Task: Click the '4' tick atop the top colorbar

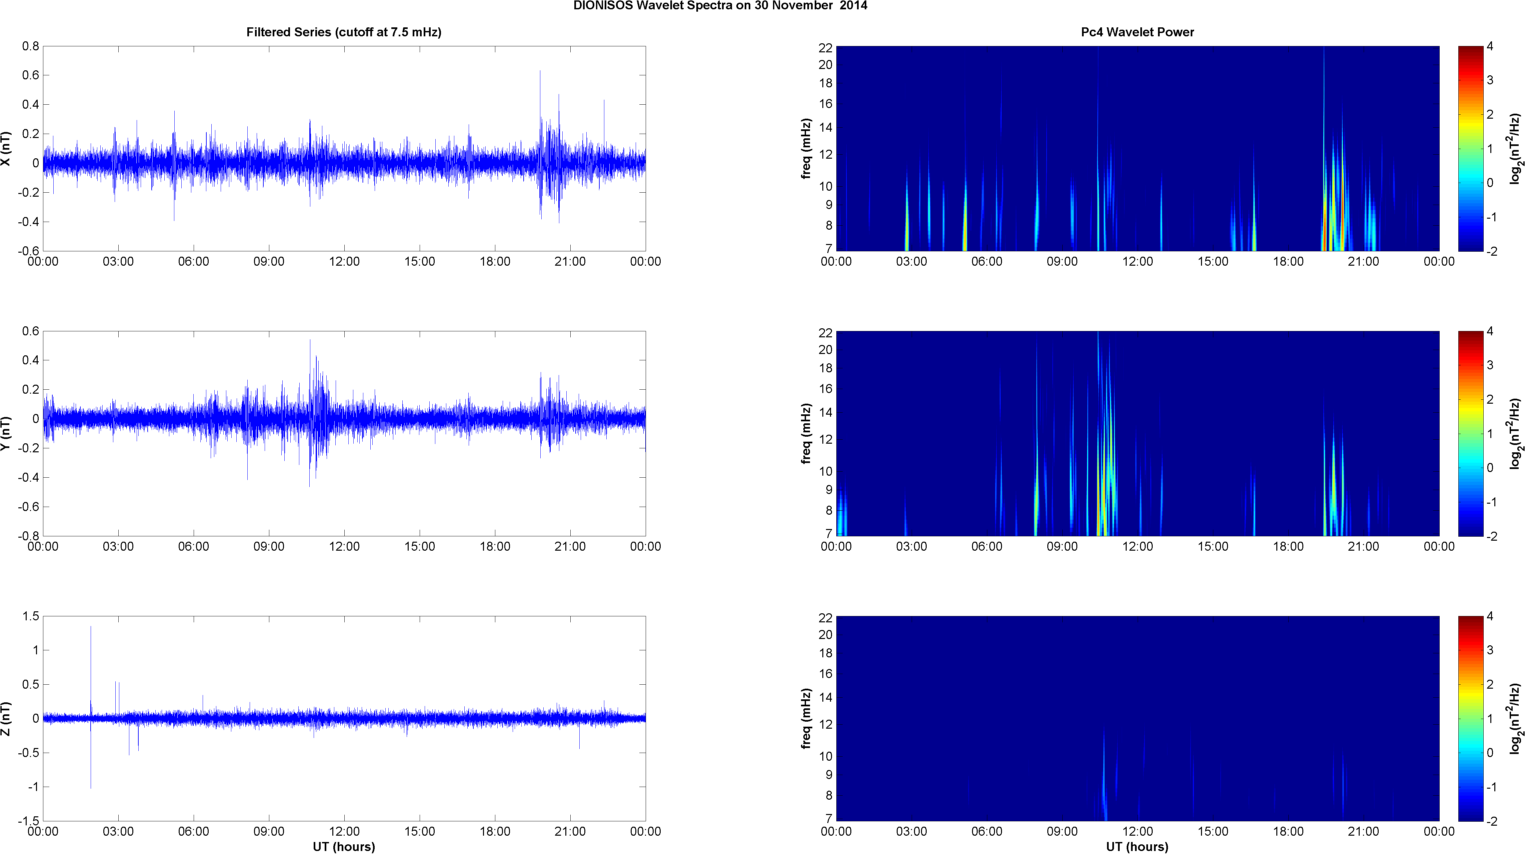Action: pyautogui.click(x=1490, y=46)
